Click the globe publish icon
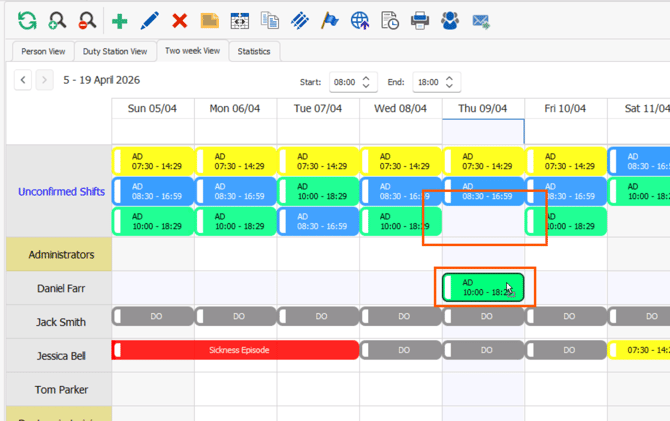 click(360, 20)
